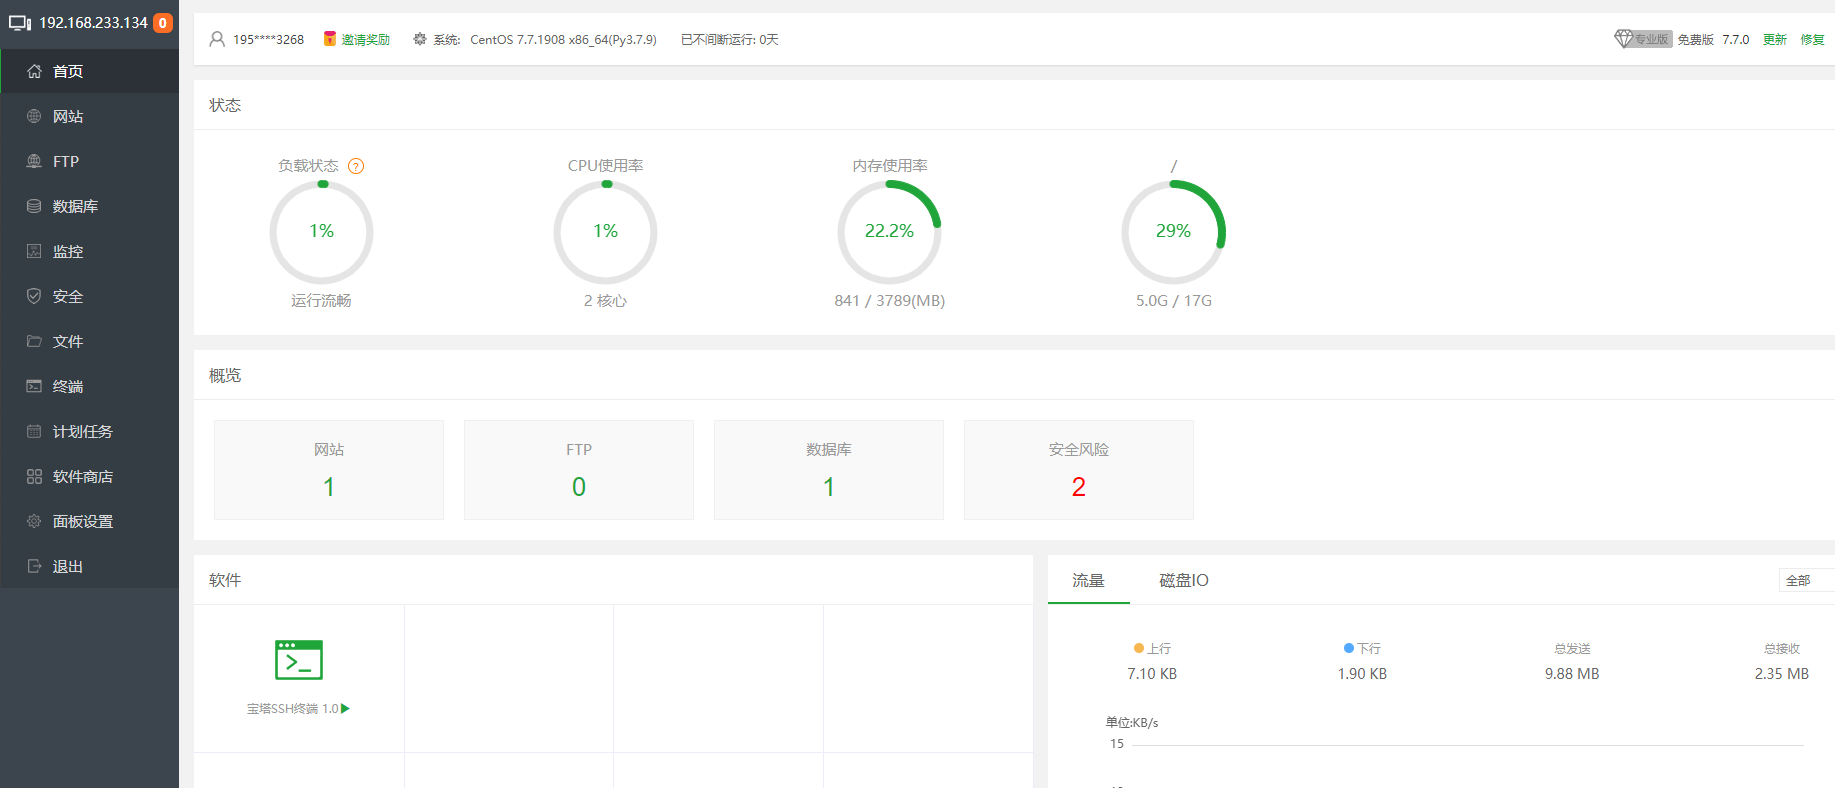The height and width of the screenshot is (788, 1835).
Task: Click the monitoring chart icon beside 监控
Action: coord(34,251)
